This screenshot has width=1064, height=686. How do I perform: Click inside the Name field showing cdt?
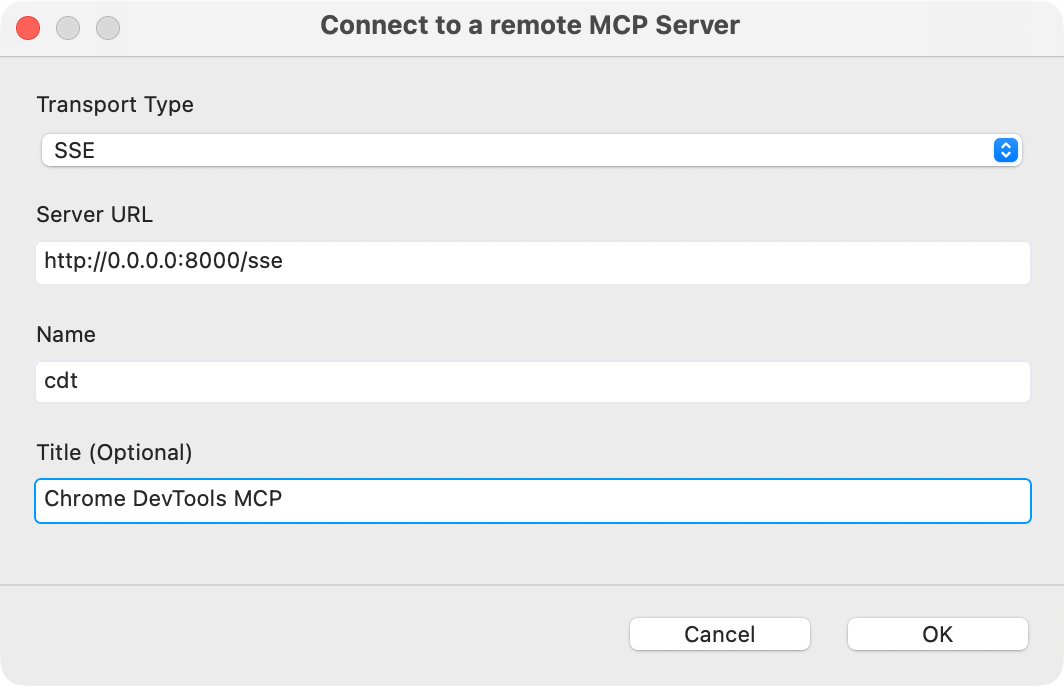tap(530, 381)
